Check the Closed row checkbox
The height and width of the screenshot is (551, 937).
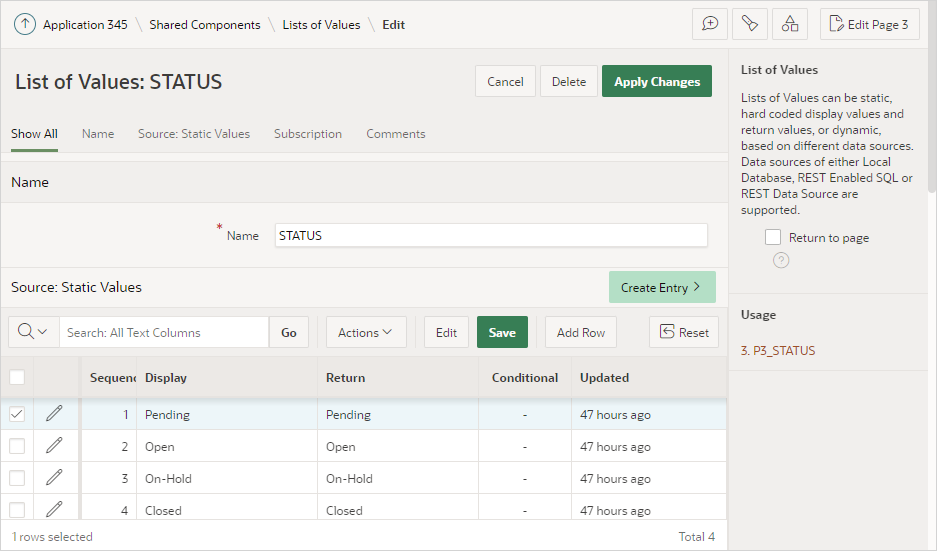pyautogui.click(x=17, y=509)
